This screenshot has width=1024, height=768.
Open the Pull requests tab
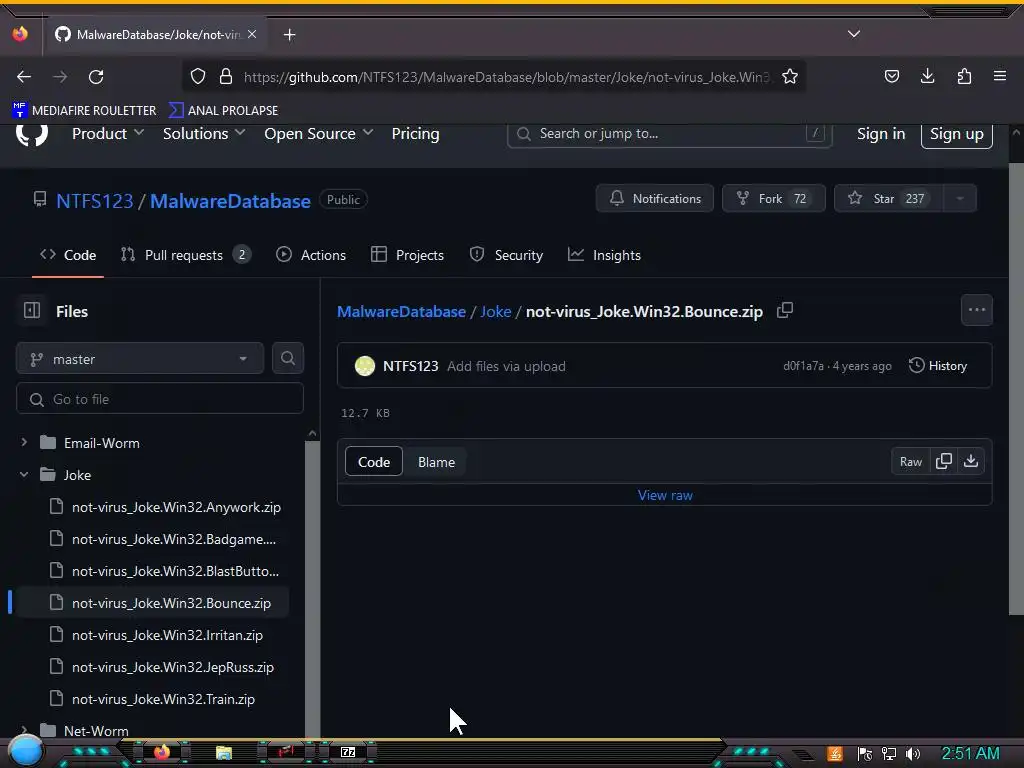tap(185, 255)
